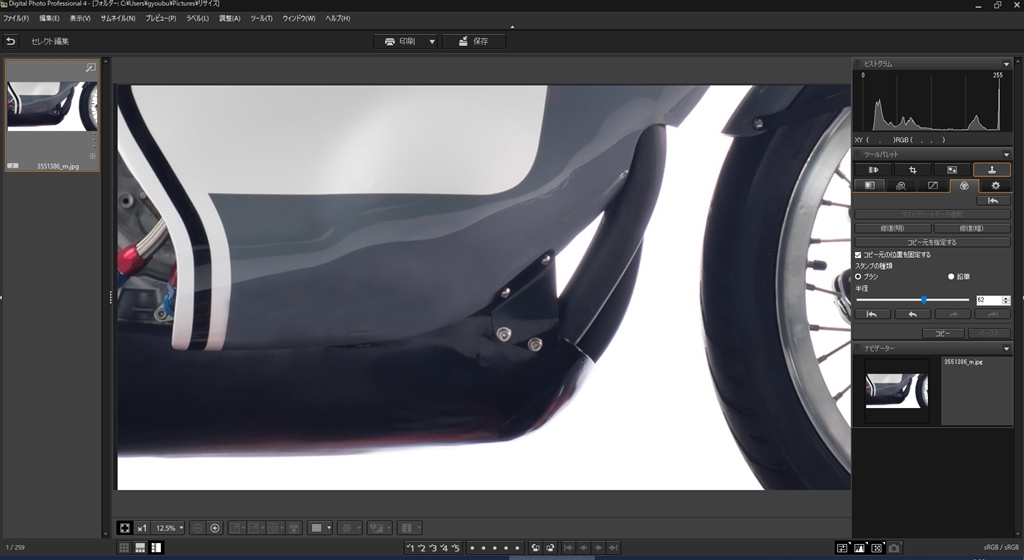The width and height of the screenshot is (1024, 560).
Task: Click the rotate left icon in the bottom bar
Action: 534,548
